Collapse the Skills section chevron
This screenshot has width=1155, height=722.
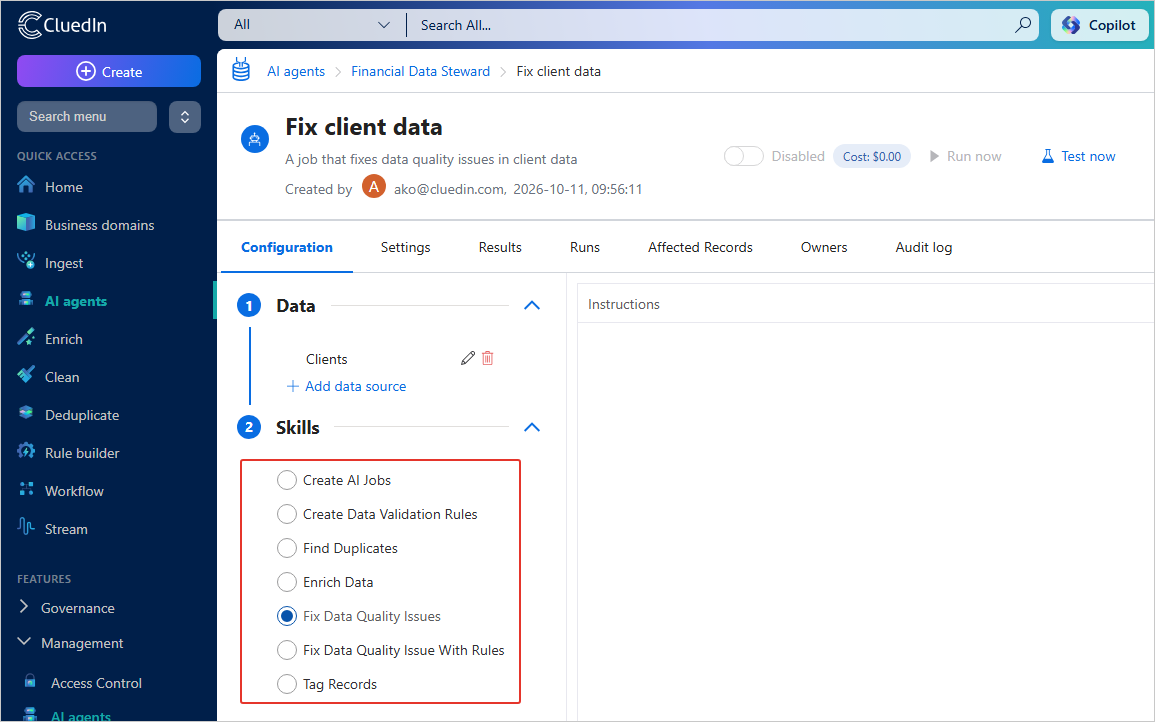(x=532, y=427)
